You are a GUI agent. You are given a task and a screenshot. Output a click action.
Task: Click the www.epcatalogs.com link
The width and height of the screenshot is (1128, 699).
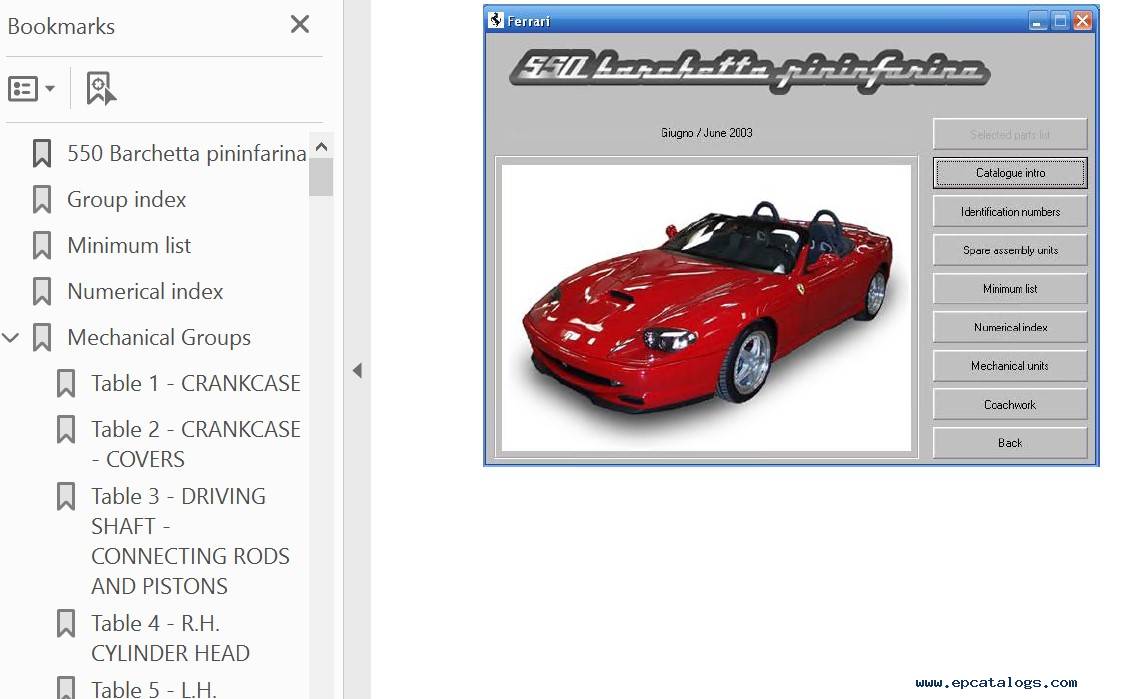click(996, 682)
